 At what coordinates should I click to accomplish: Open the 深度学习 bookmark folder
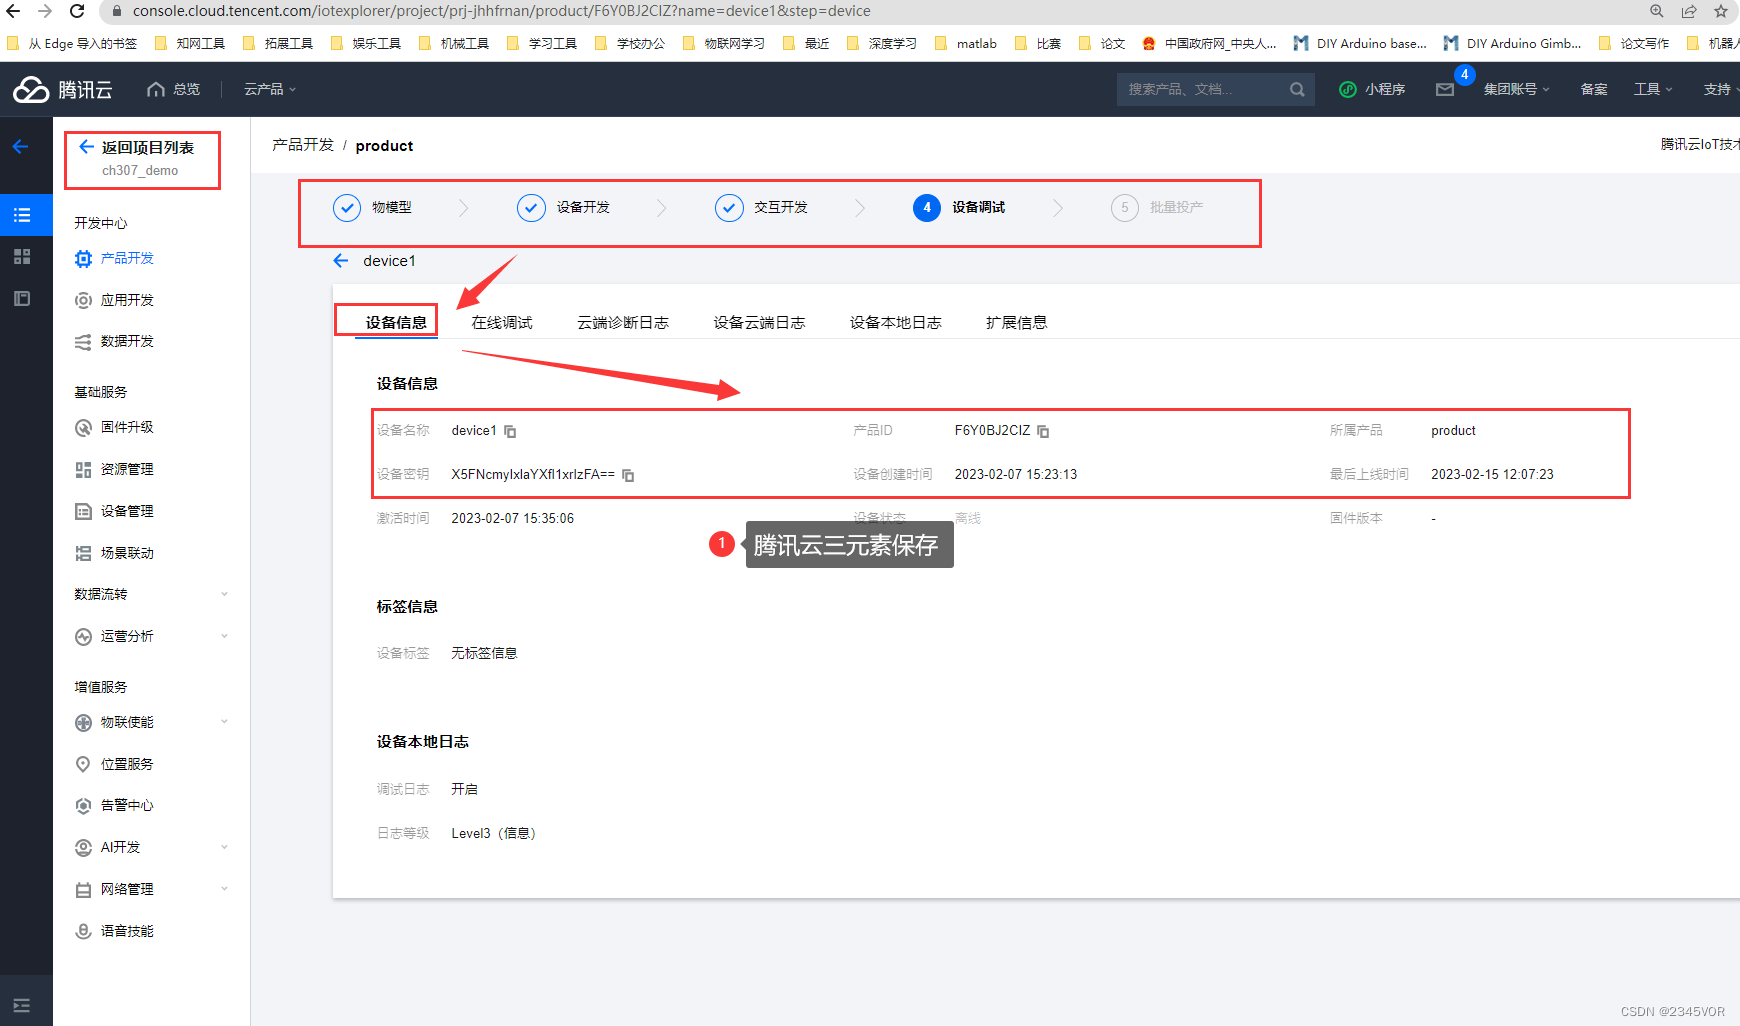click(x=882, y=43)
